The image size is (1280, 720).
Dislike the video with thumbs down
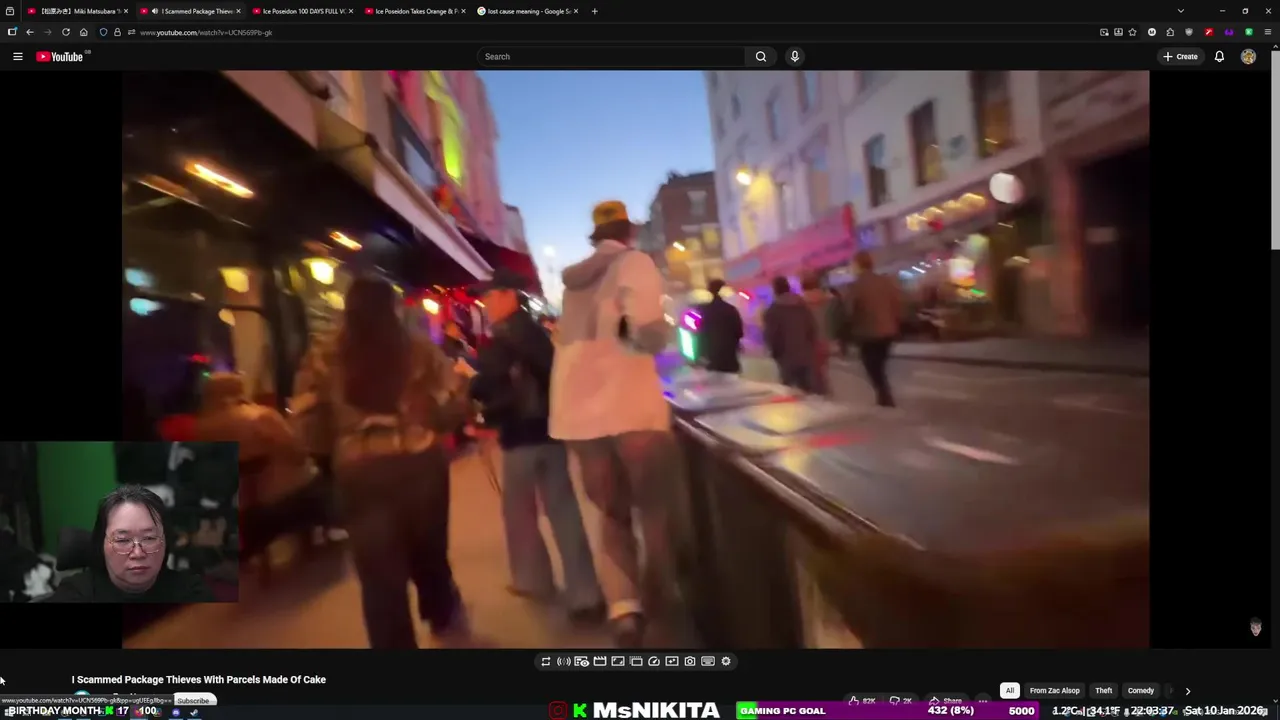point(901,700)
